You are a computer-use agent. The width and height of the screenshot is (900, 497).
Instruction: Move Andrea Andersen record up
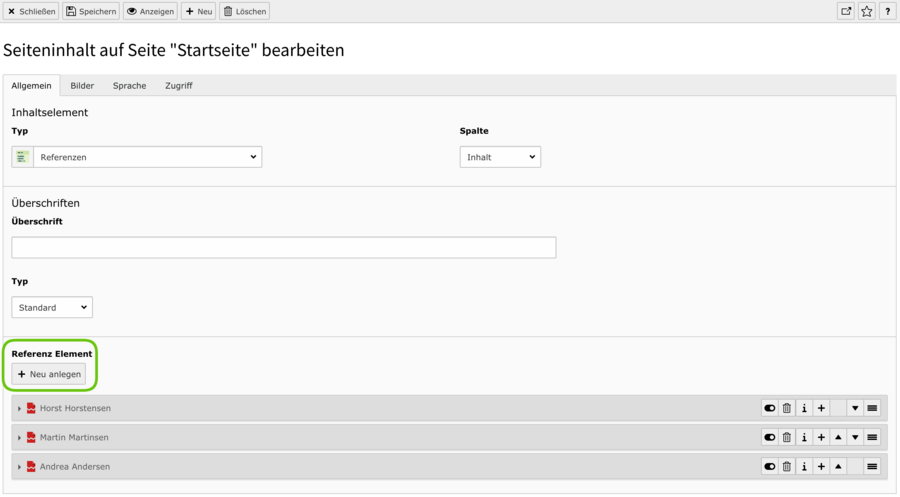pos(838,467)
